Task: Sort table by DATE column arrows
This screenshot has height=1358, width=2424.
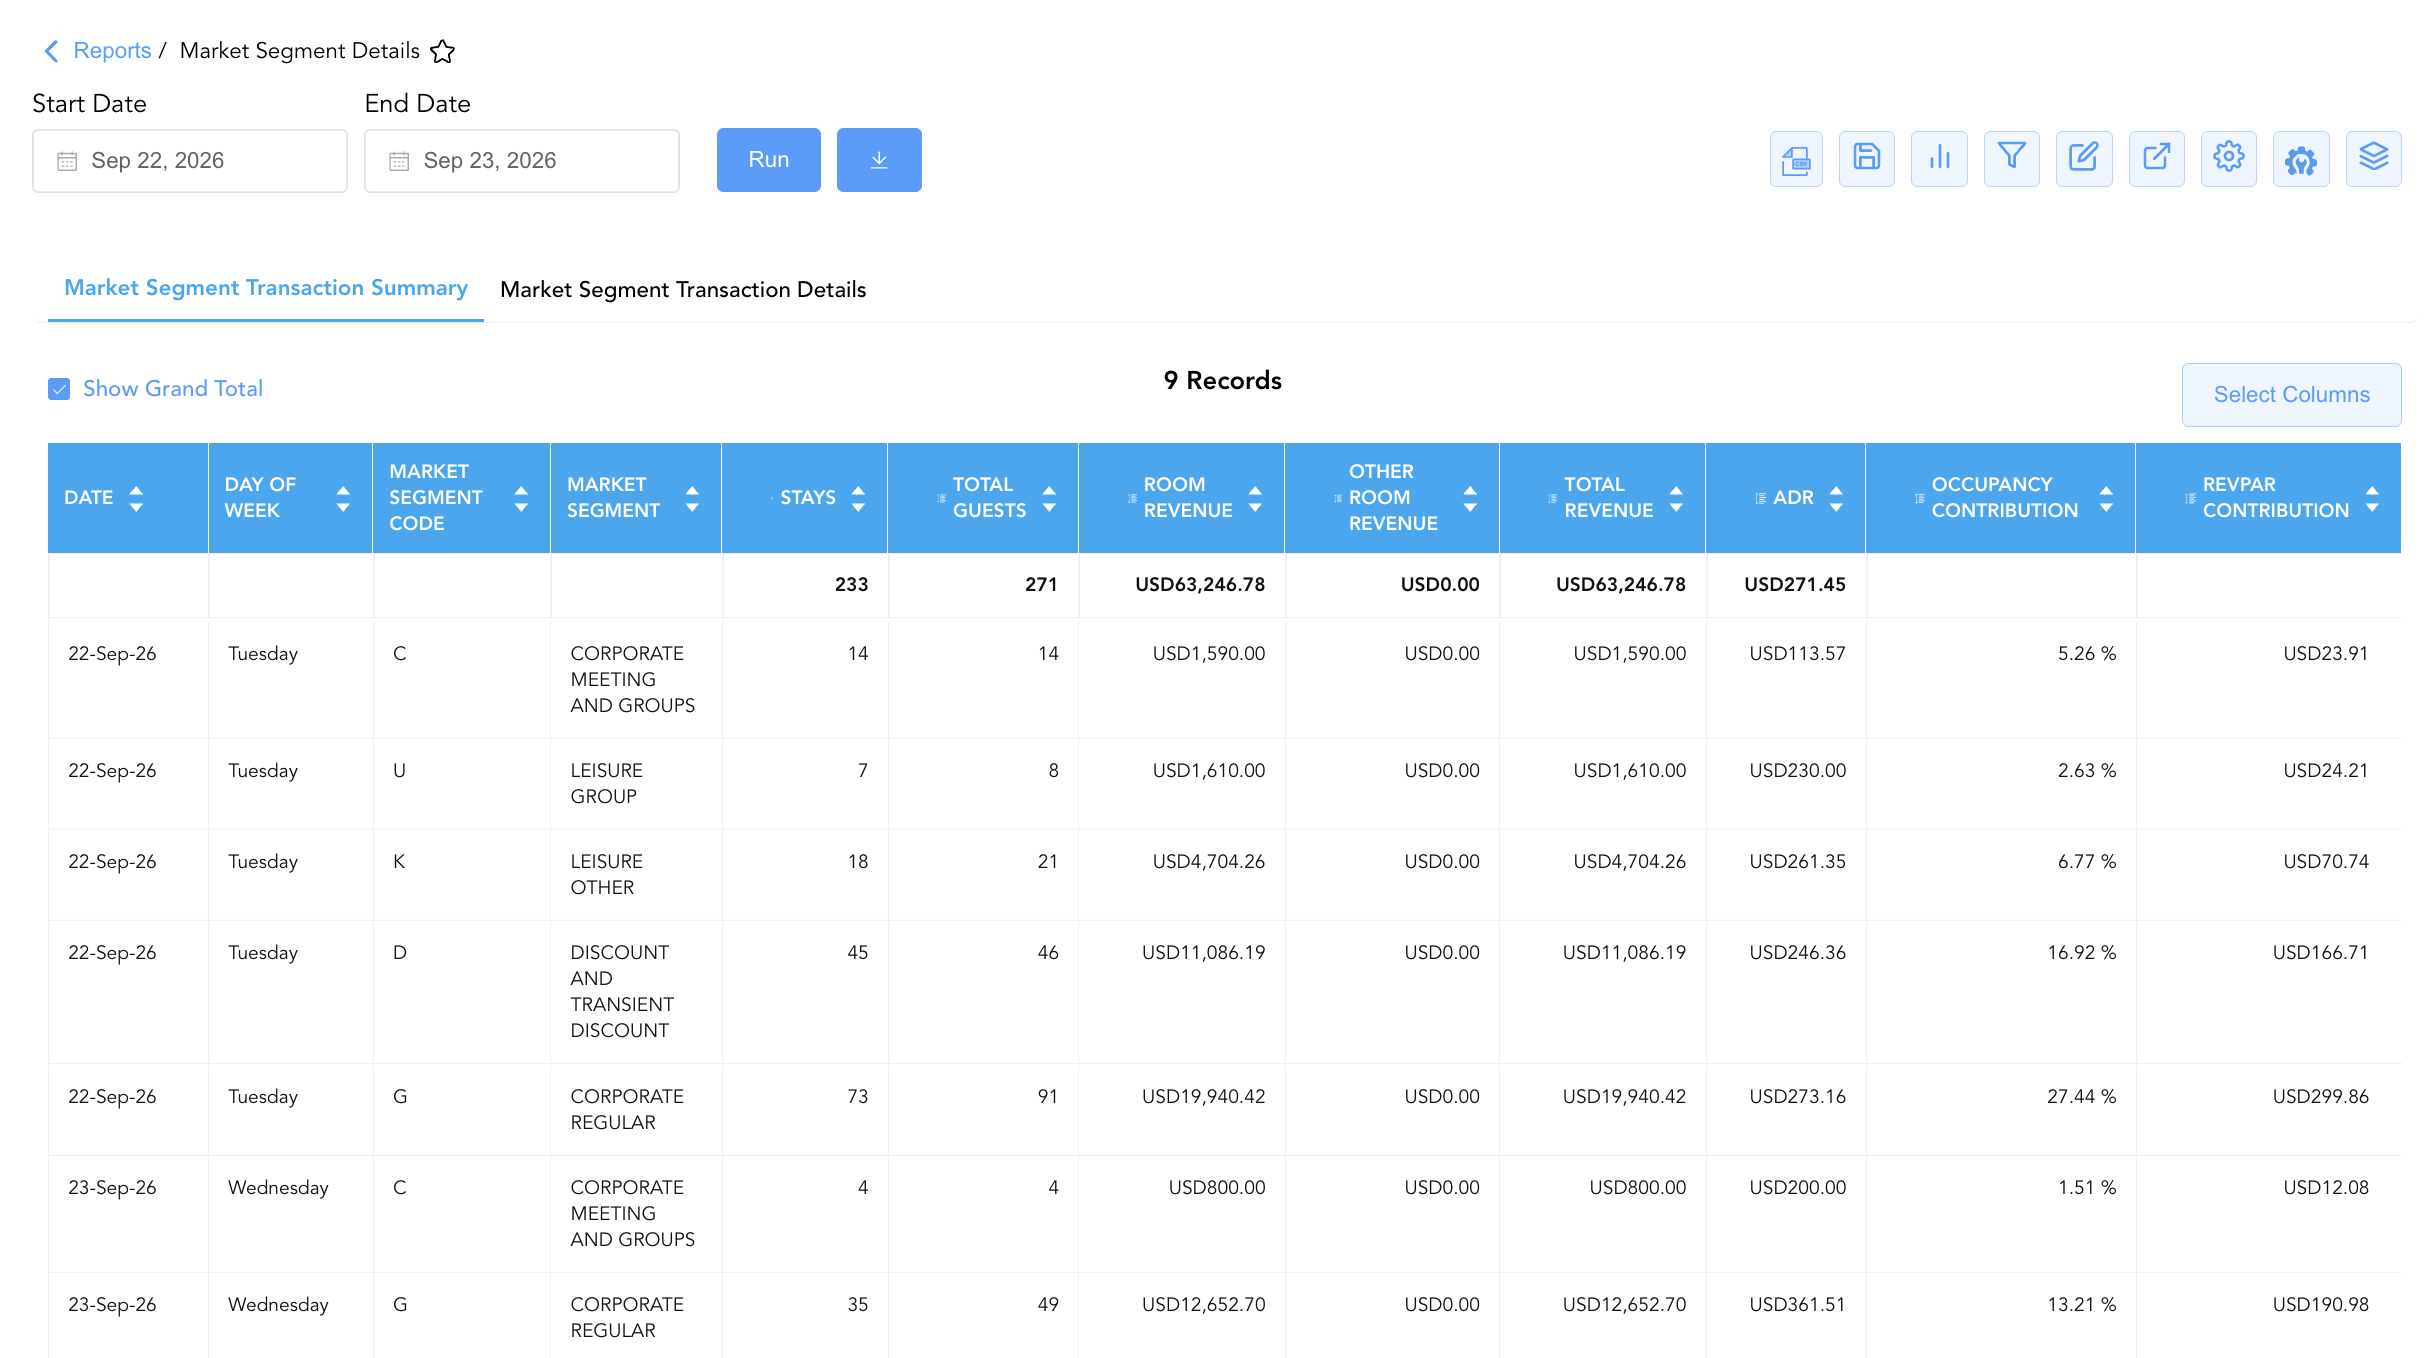Action: 137,498
